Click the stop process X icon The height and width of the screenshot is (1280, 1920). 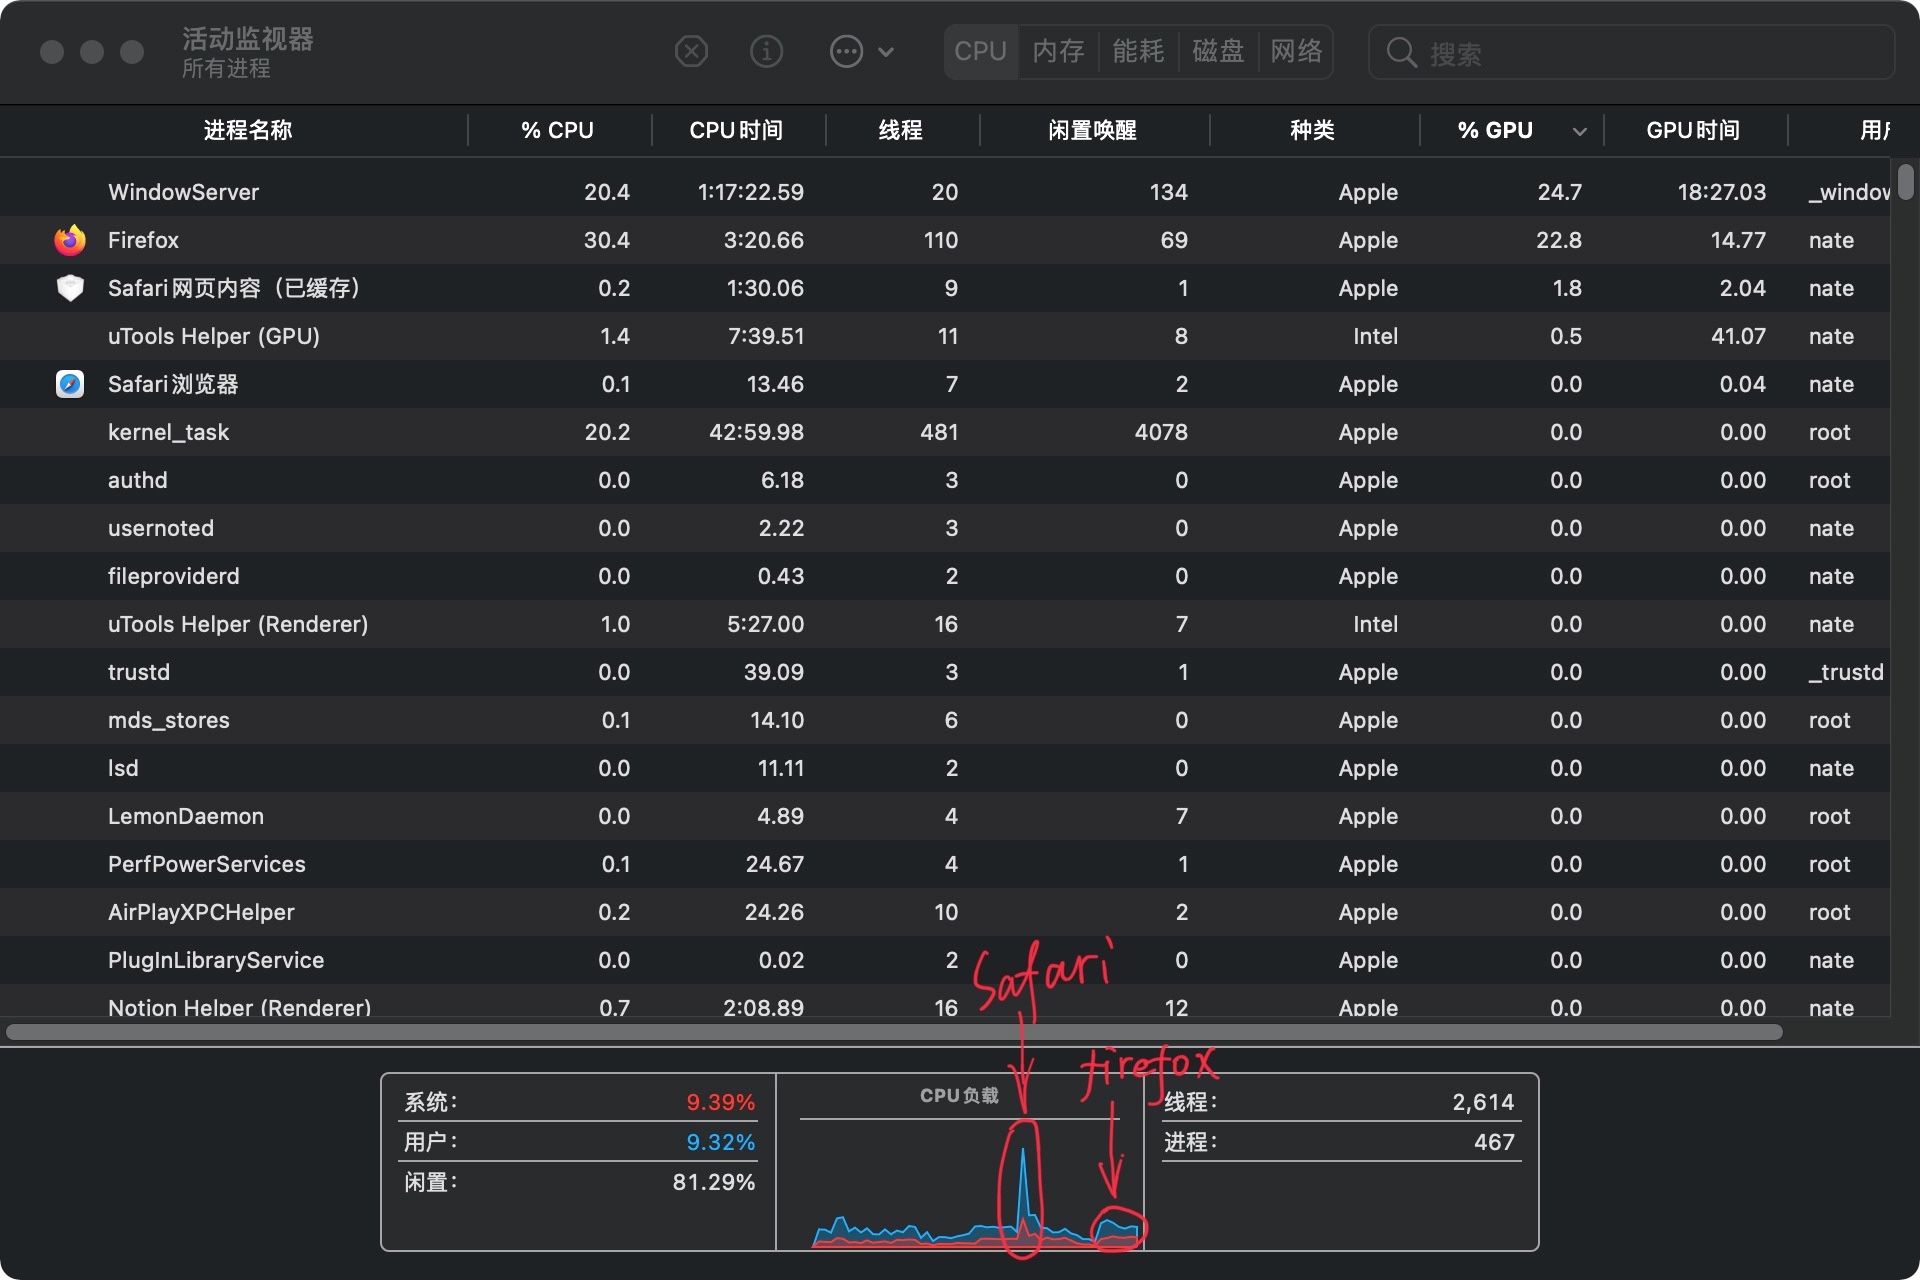691,51
